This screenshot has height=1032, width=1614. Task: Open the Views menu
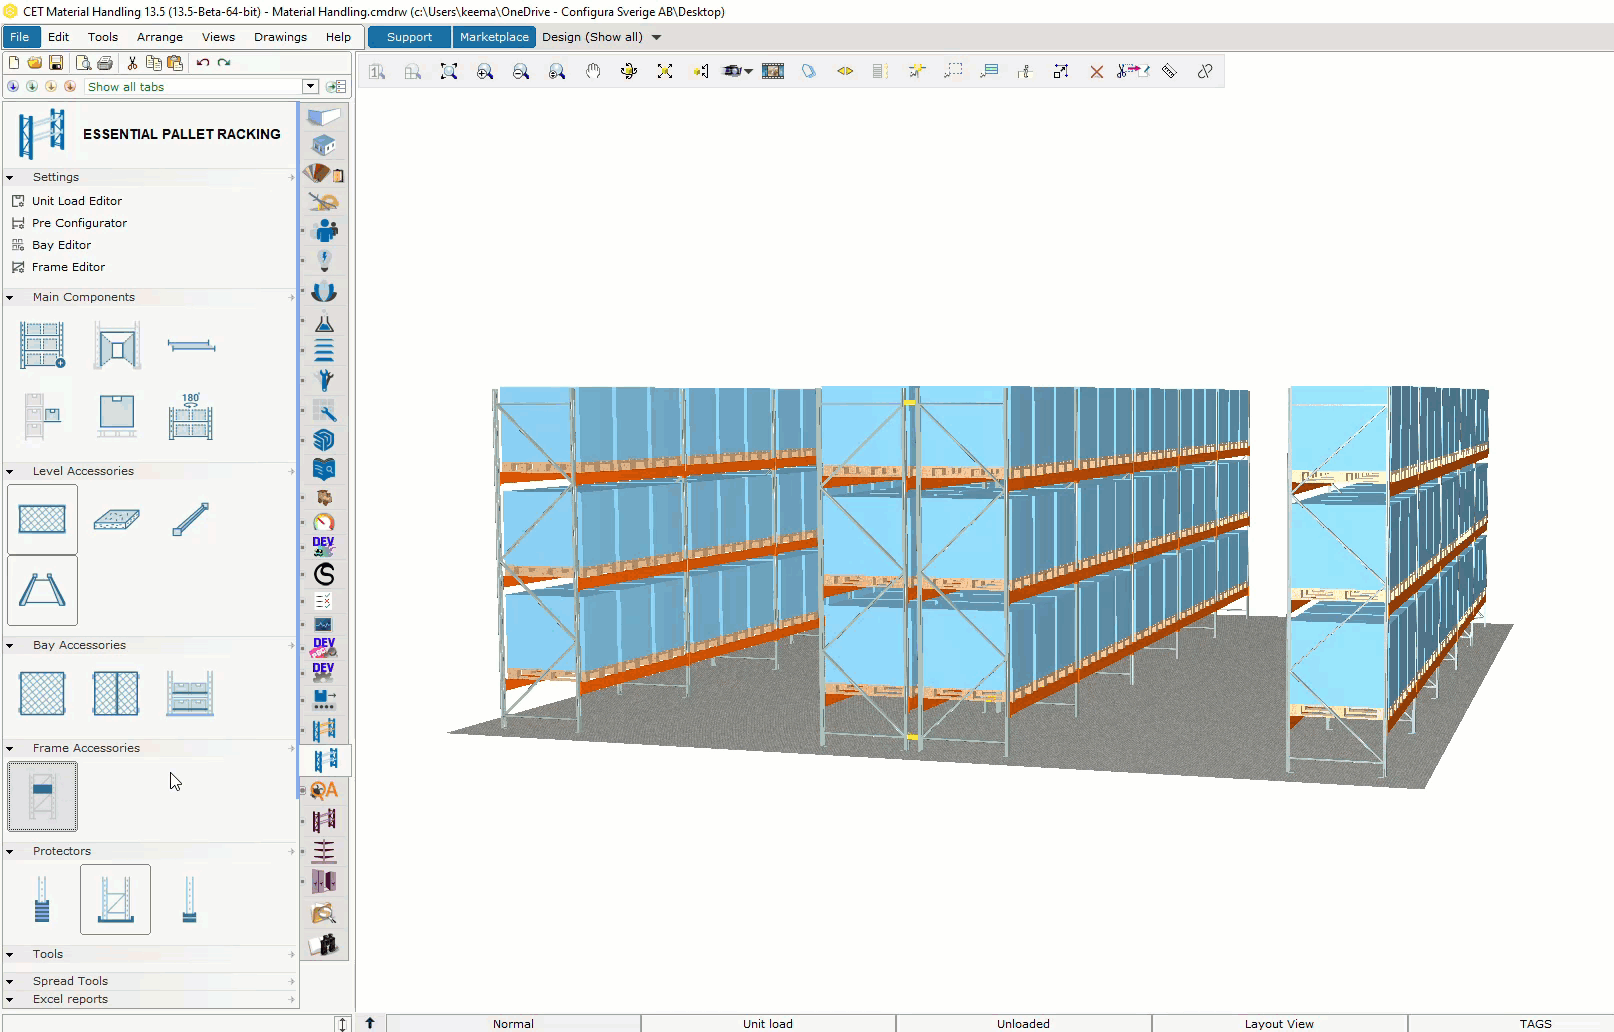[218, 37]
